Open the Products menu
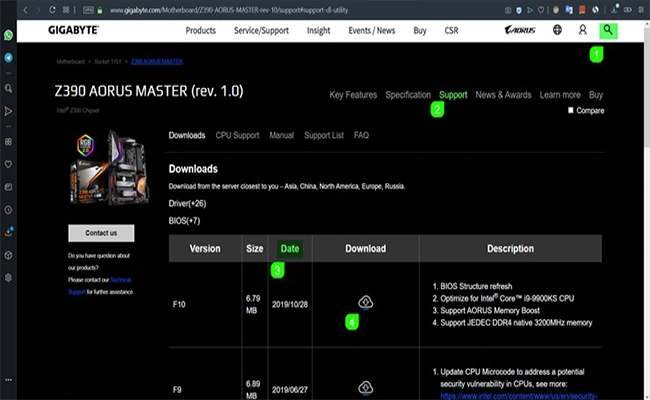 click(x=201, y=31)
